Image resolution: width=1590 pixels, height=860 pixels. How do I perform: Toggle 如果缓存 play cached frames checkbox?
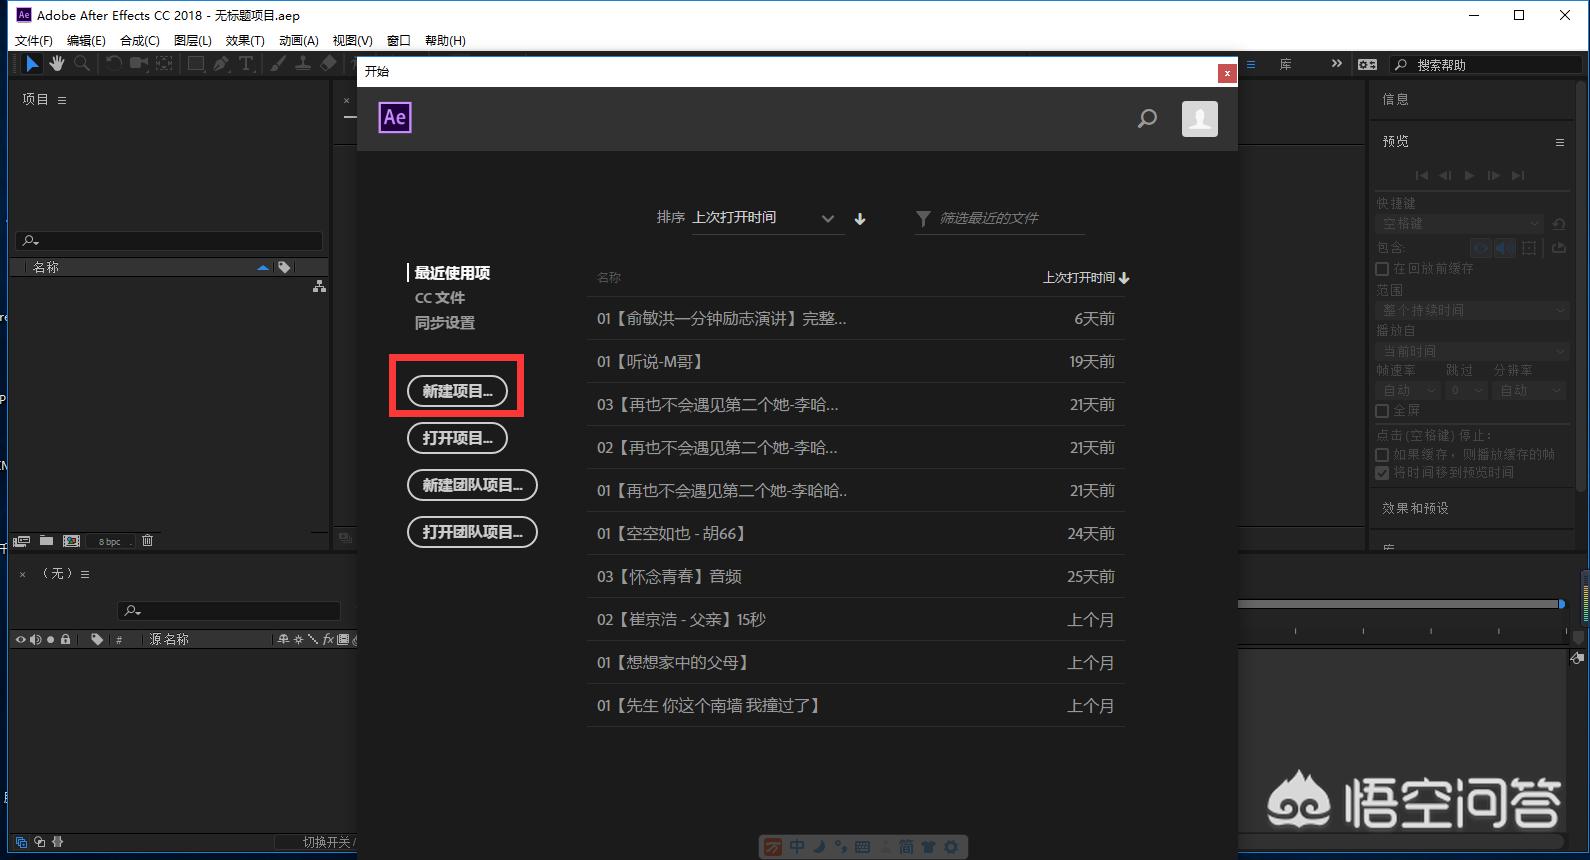tap(1382, 455)
